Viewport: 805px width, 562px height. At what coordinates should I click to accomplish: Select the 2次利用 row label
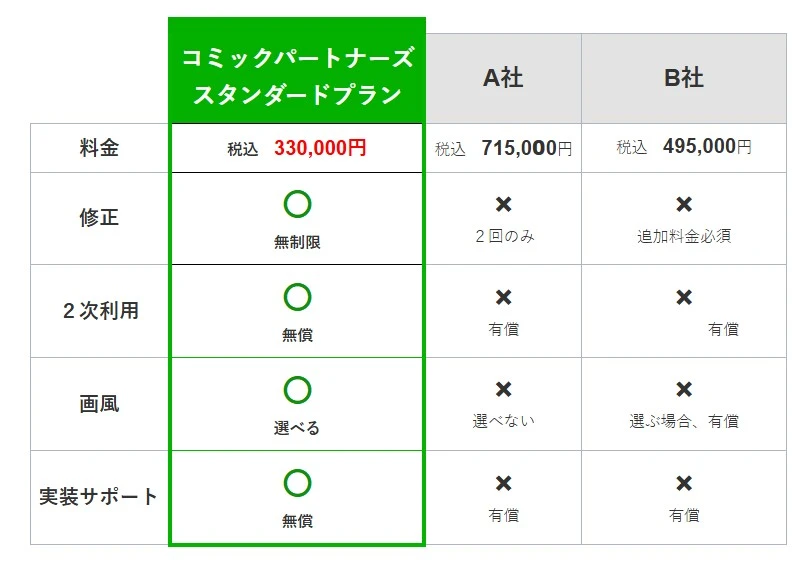click(x=99, y=311)
